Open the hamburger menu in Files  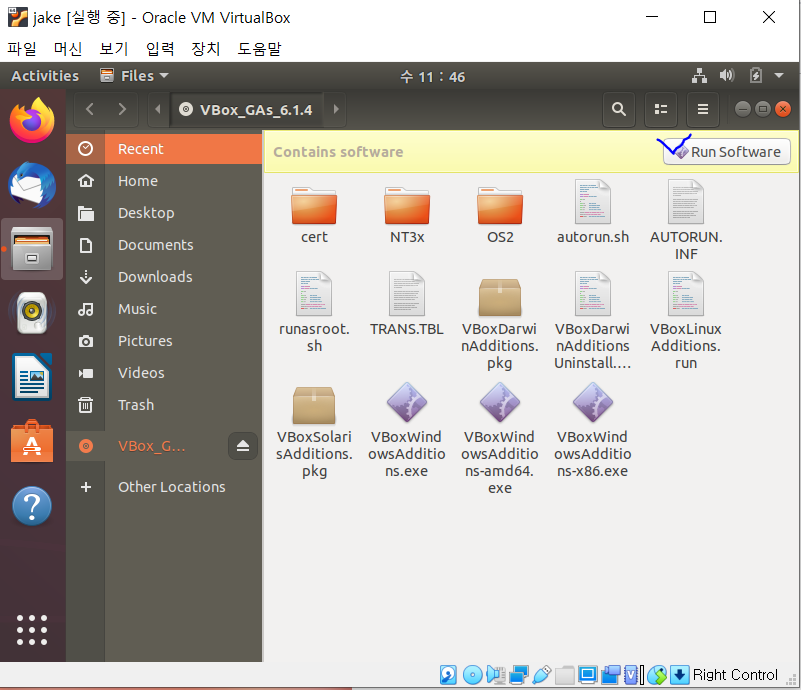point(703,109)
